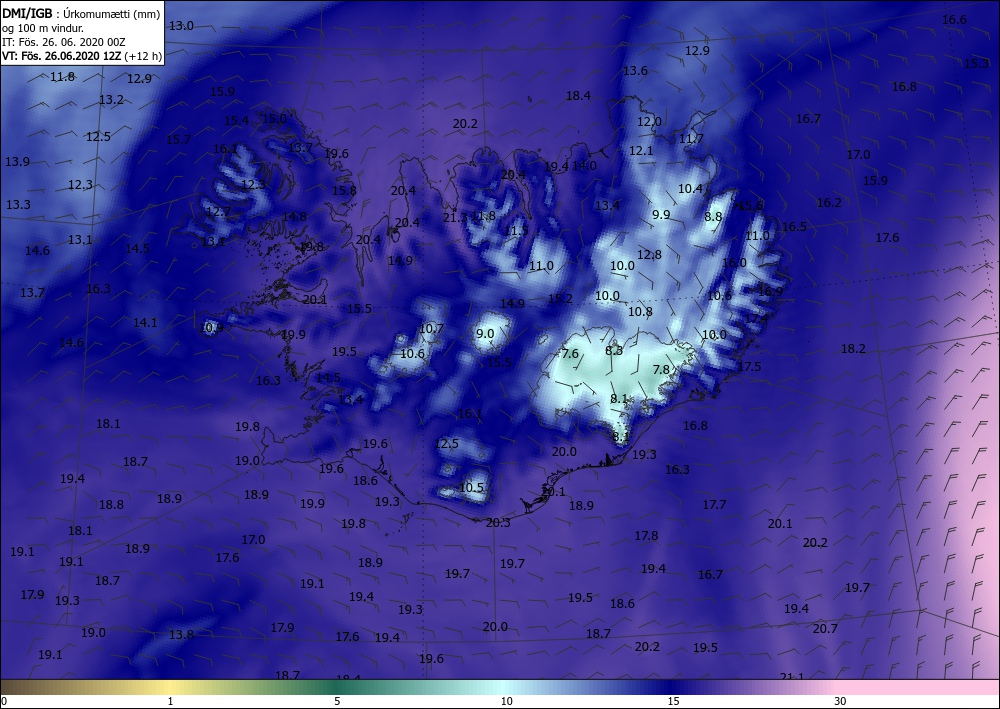Click the color scale label "30"
The height and width of the screenshot is (709, 1000).
[x=840, y=701]
